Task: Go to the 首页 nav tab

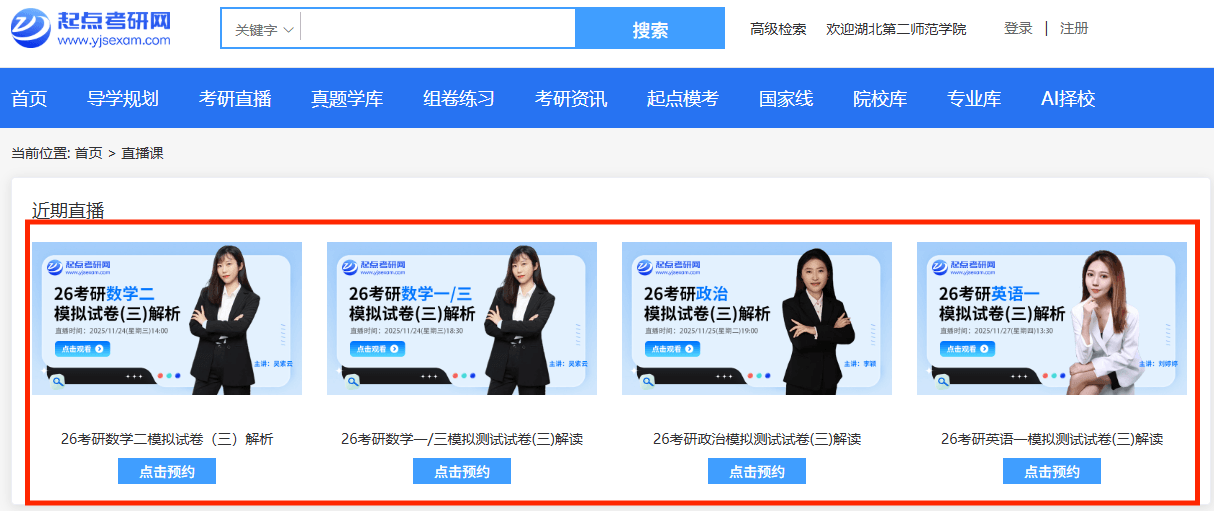Action: coord(29,99)
